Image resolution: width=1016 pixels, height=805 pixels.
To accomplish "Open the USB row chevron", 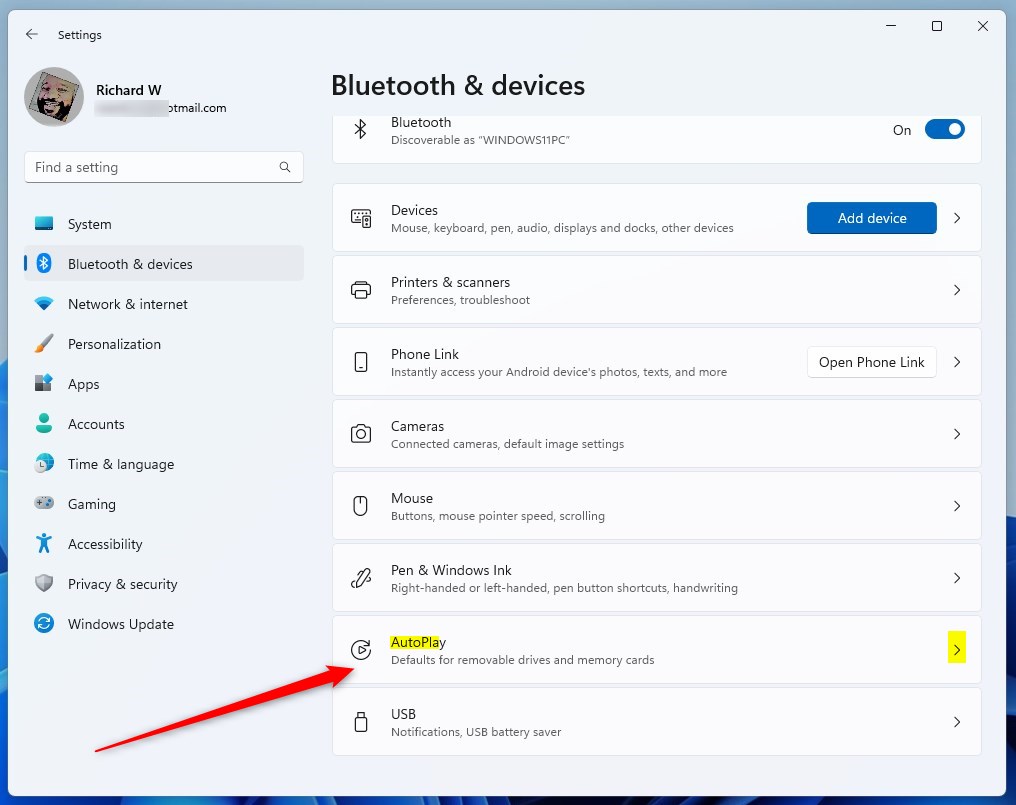I will tap(956, 722).
